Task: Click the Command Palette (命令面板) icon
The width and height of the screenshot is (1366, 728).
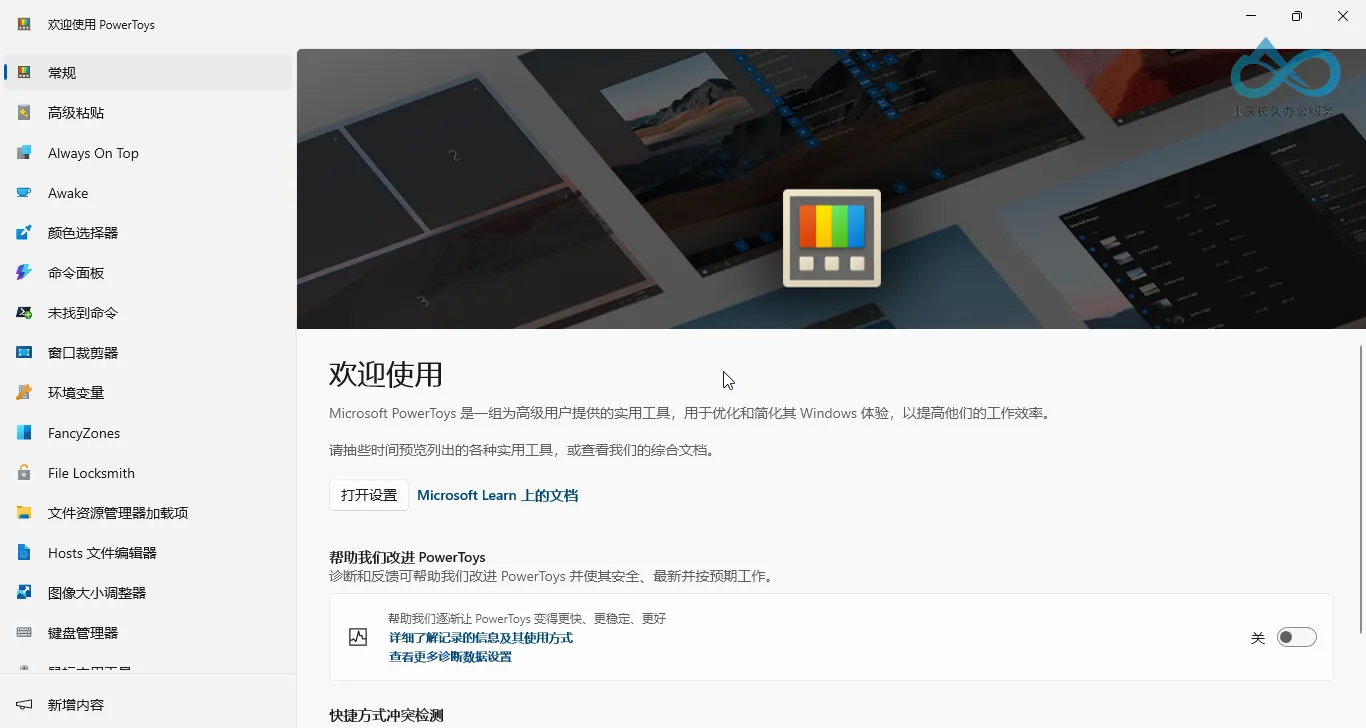Action: [24, 273]
